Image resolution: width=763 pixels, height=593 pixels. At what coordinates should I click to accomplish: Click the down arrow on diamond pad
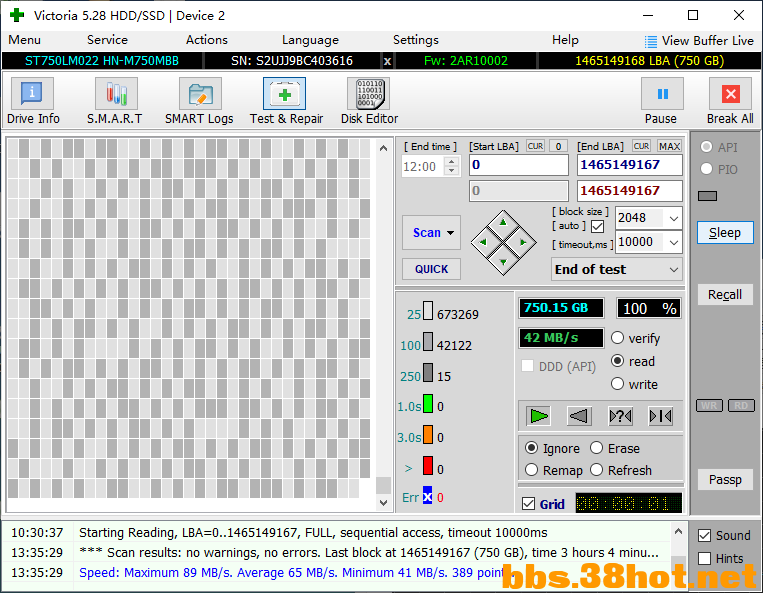(503, 262)
